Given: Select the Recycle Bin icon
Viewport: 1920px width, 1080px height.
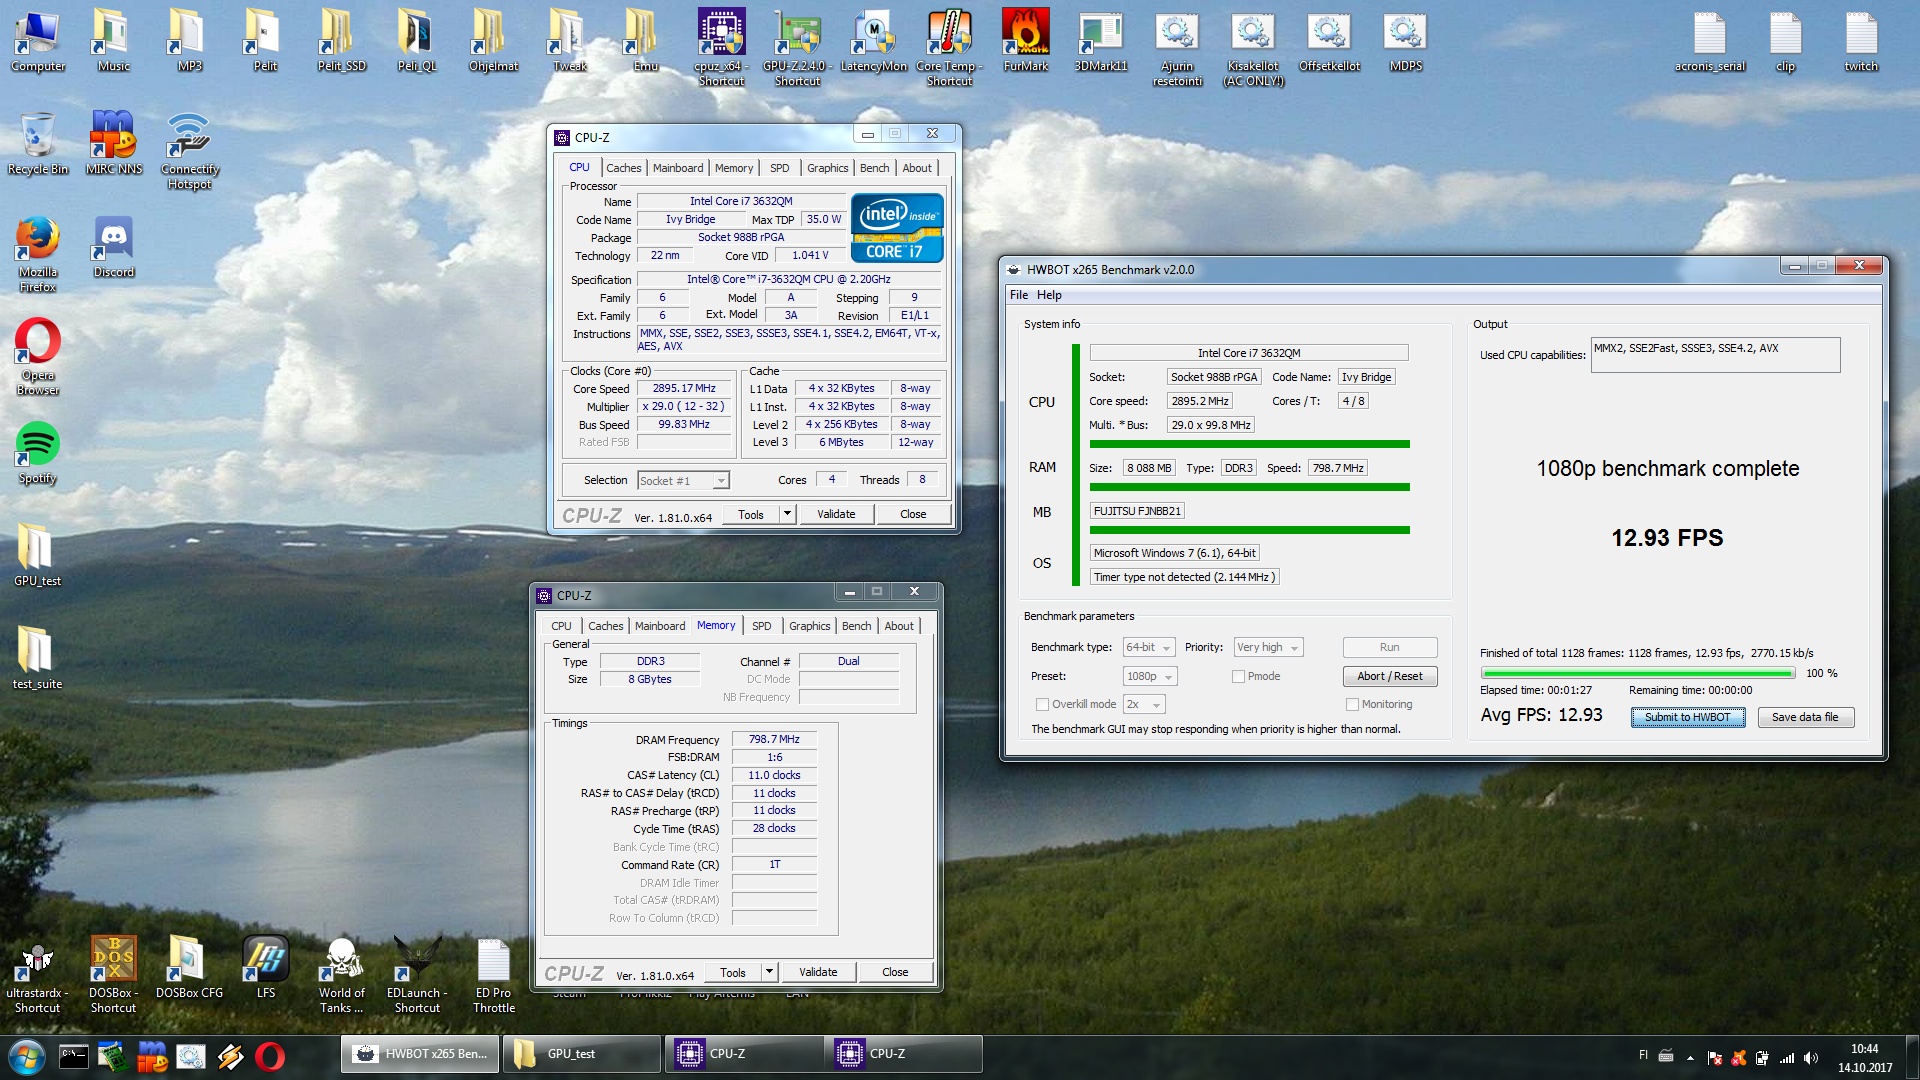Looking at the screenshot, I should click(38, 143).
